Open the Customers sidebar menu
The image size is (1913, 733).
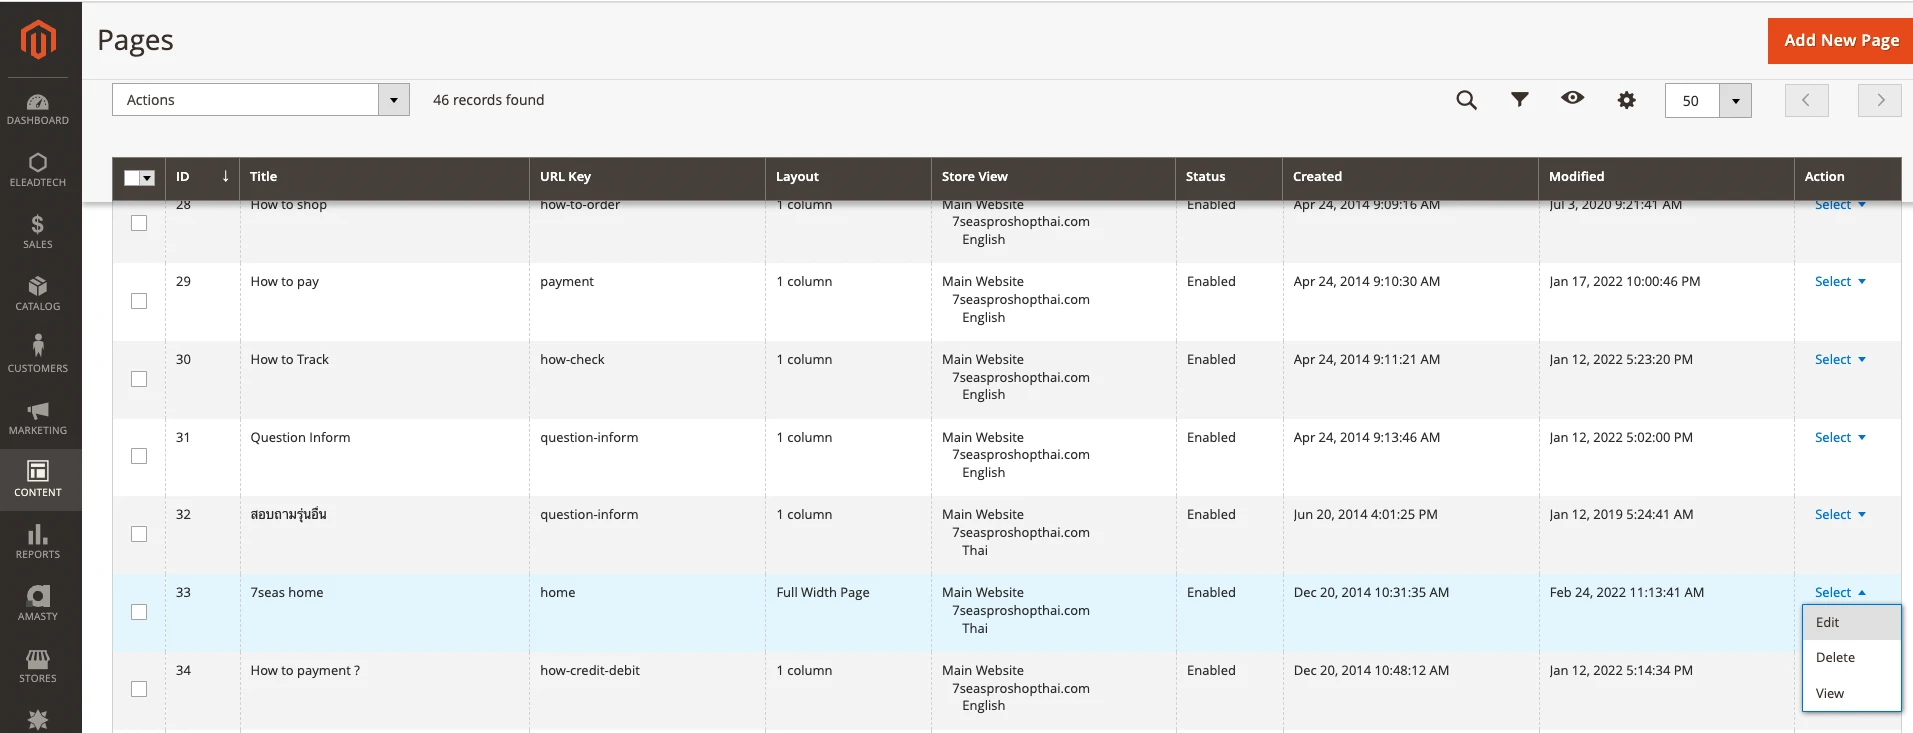pyautogui.click(x=38, y=357)
